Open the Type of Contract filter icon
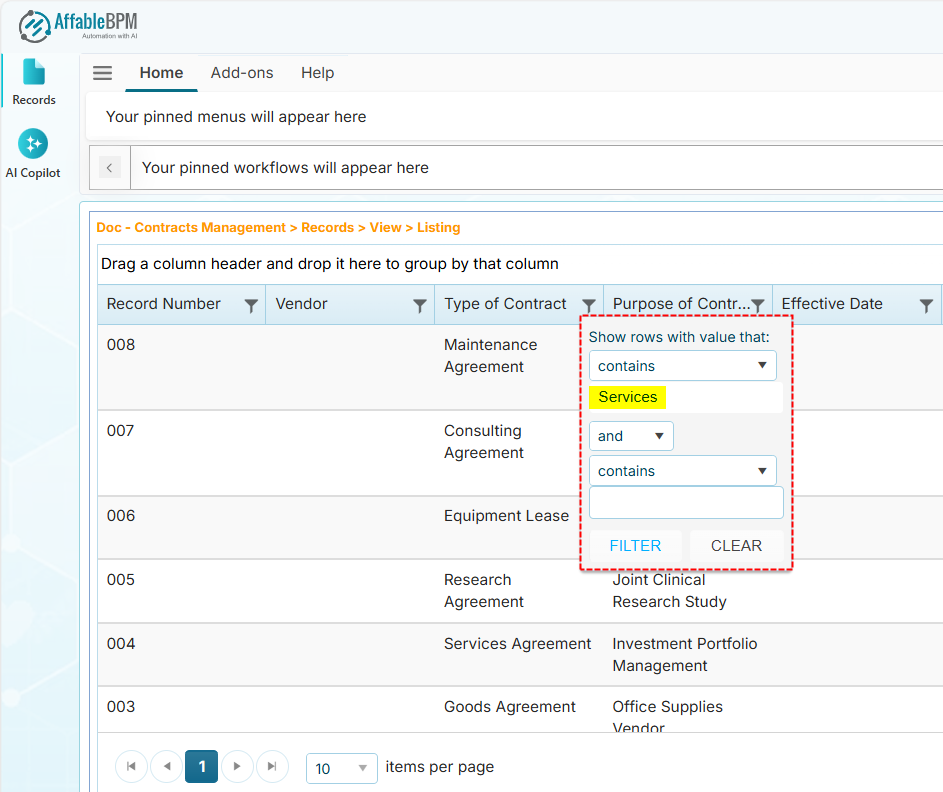The width and height of the screenshot is (943, 792). tap(589, 304)
